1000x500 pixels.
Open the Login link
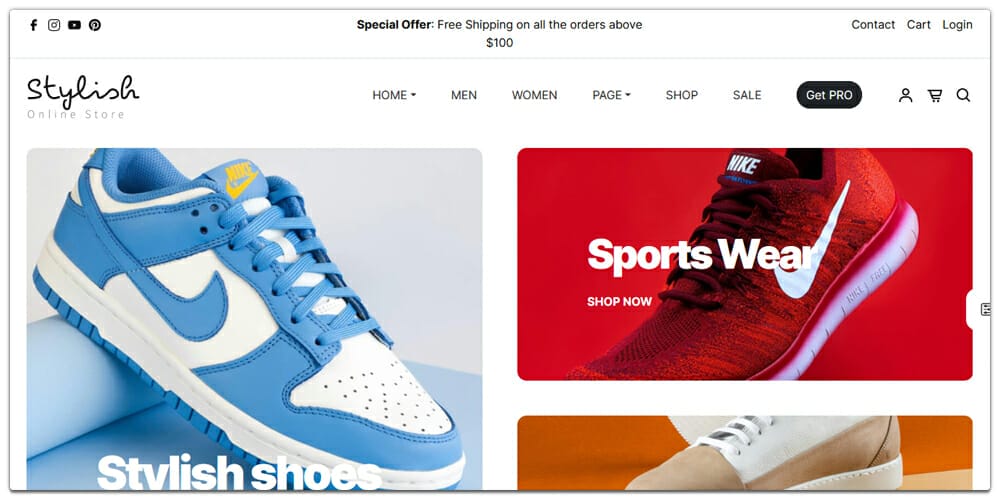[x=957, y=25]
